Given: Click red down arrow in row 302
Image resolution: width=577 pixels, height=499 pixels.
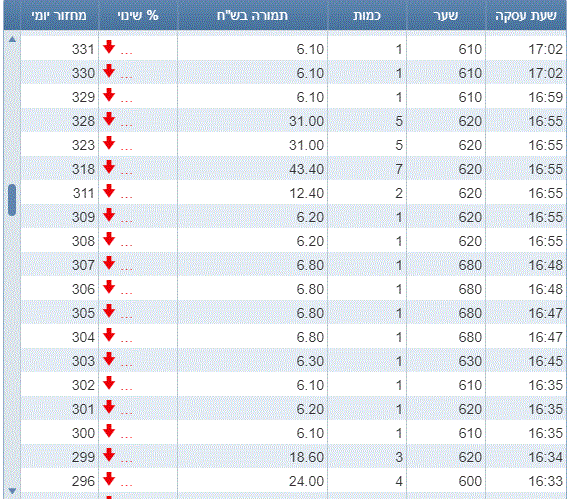Looking at the screenshot, I should point(109,383).
